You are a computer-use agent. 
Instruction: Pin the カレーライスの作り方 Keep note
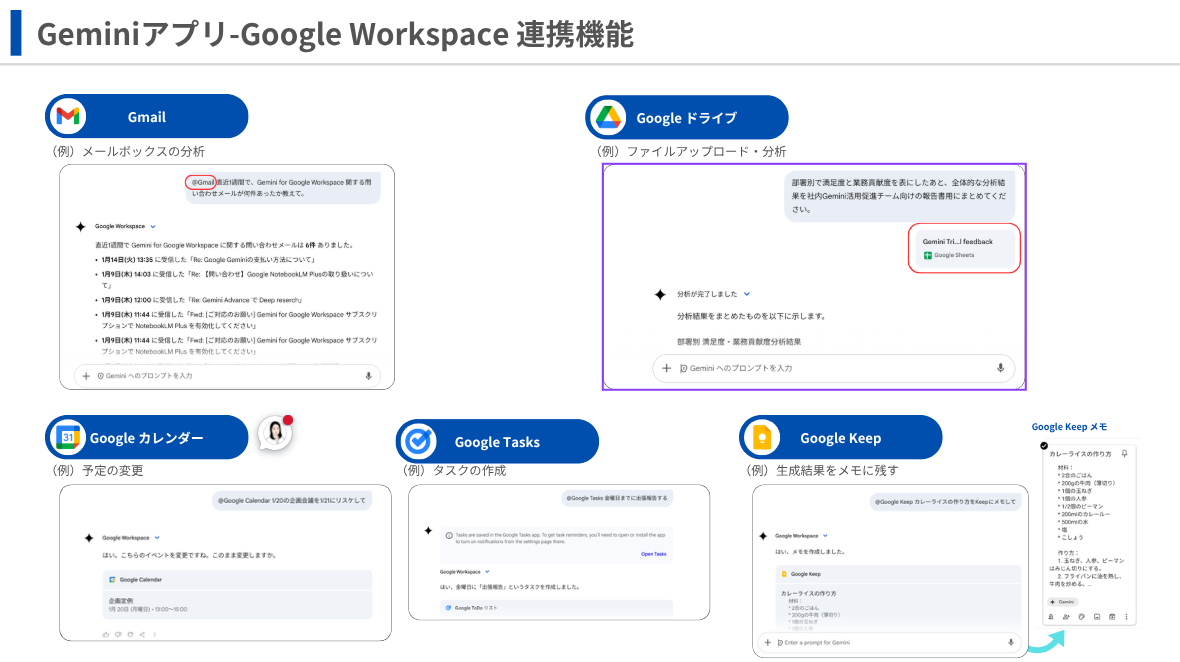pyautogui.click(x=1124, y=454)
